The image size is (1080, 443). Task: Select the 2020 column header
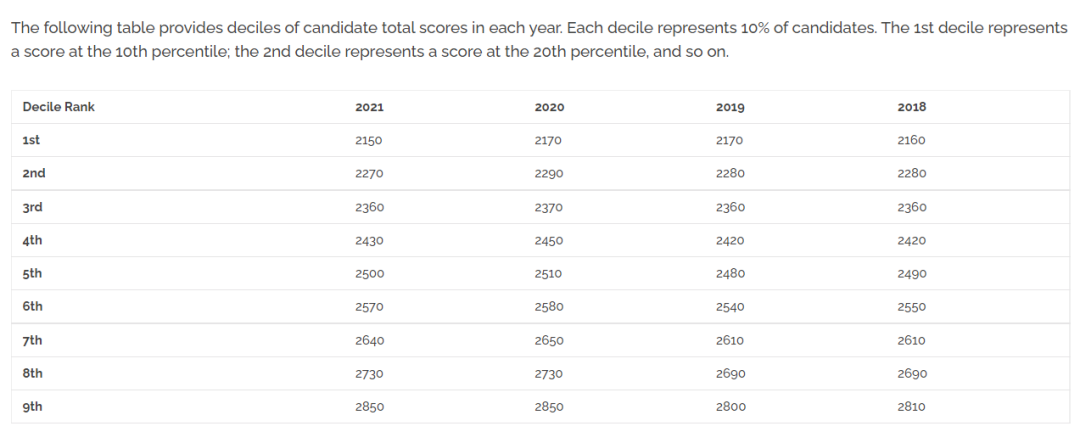pos(549,107)
